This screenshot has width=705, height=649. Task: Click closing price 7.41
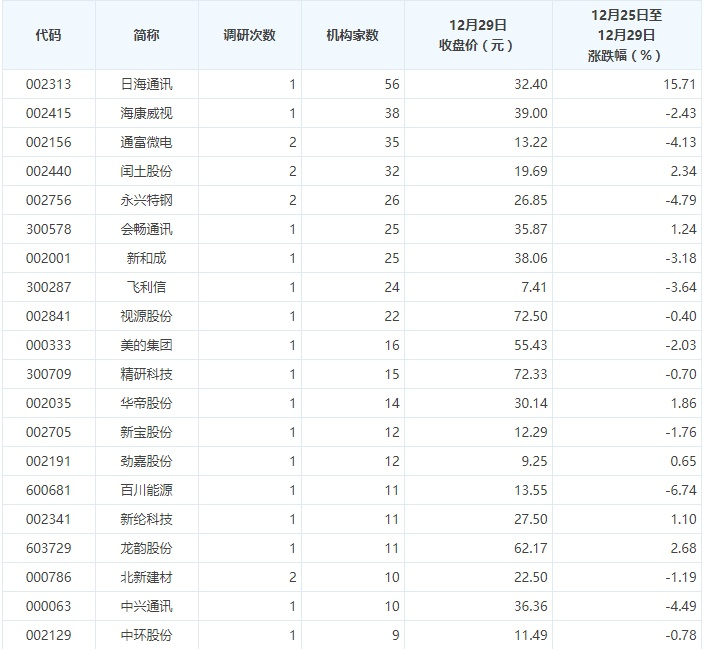[534, 287]
